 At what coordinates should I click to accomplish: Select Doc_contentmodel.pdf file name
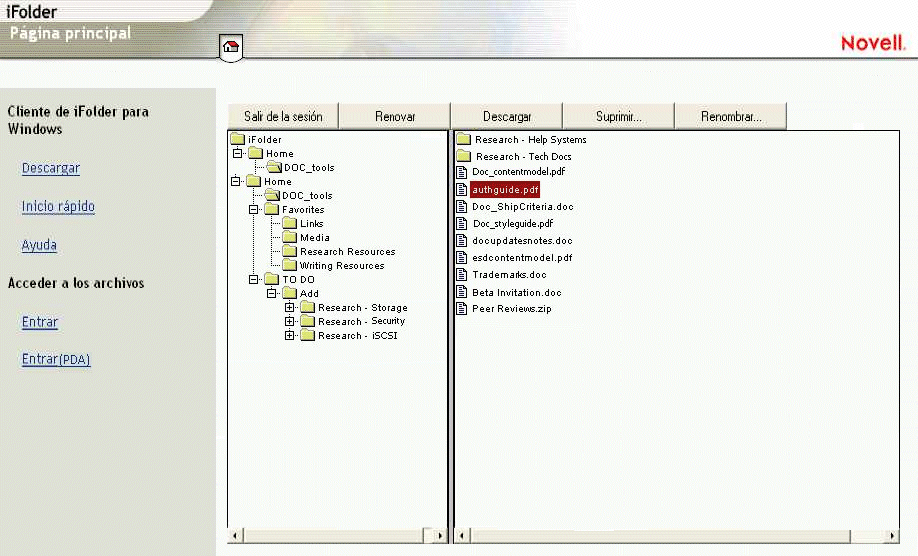tap(519, 172)
